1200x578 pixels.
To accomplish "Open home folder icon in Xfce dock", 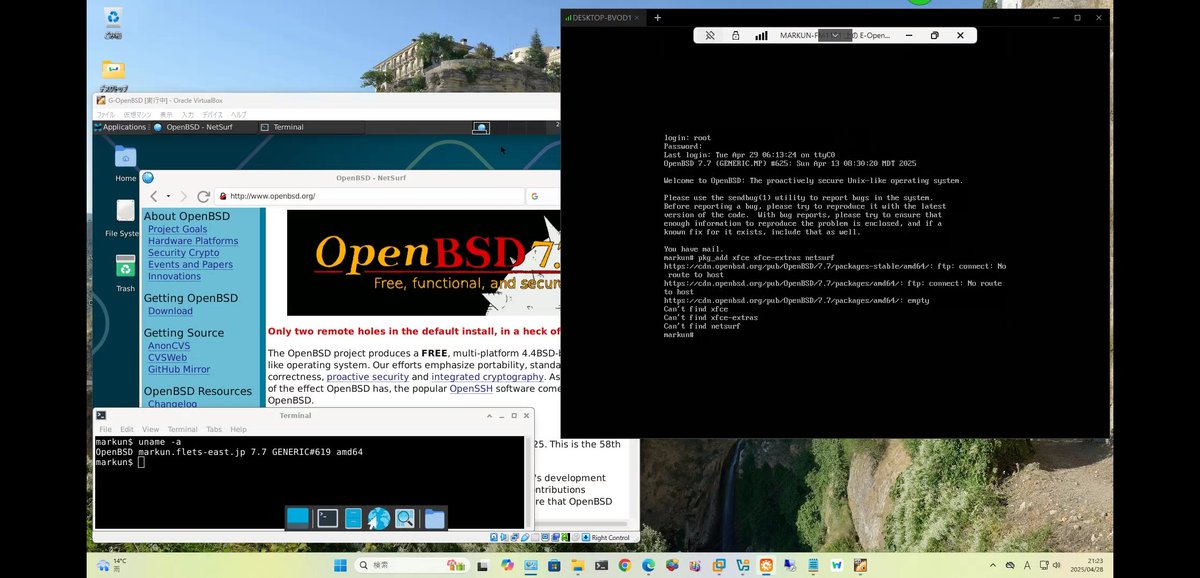I will [434, 518].
